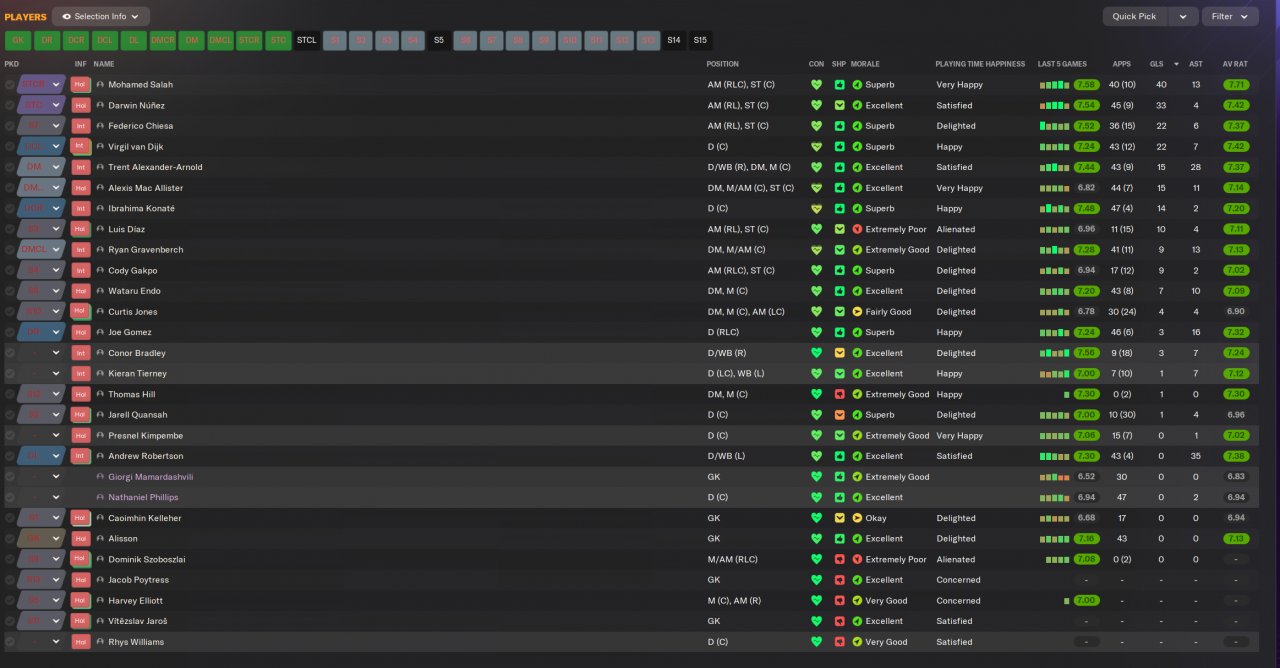Image resolution: width=1280 pixels, height=668 pixels.
Task: Click the sharpness icon for Kieran Tierney
Action: coord(839,374)
